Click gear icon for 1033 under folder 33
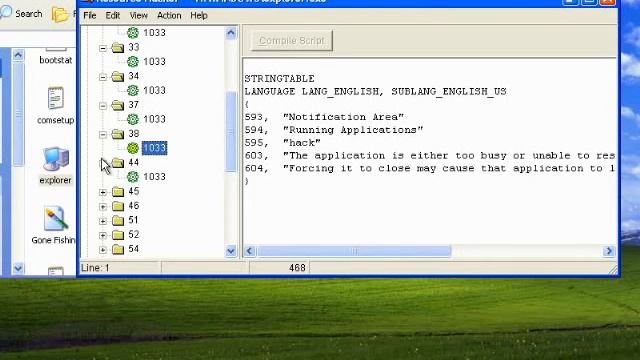The height and width of the screenshot is (360, 640). point(133,62)
